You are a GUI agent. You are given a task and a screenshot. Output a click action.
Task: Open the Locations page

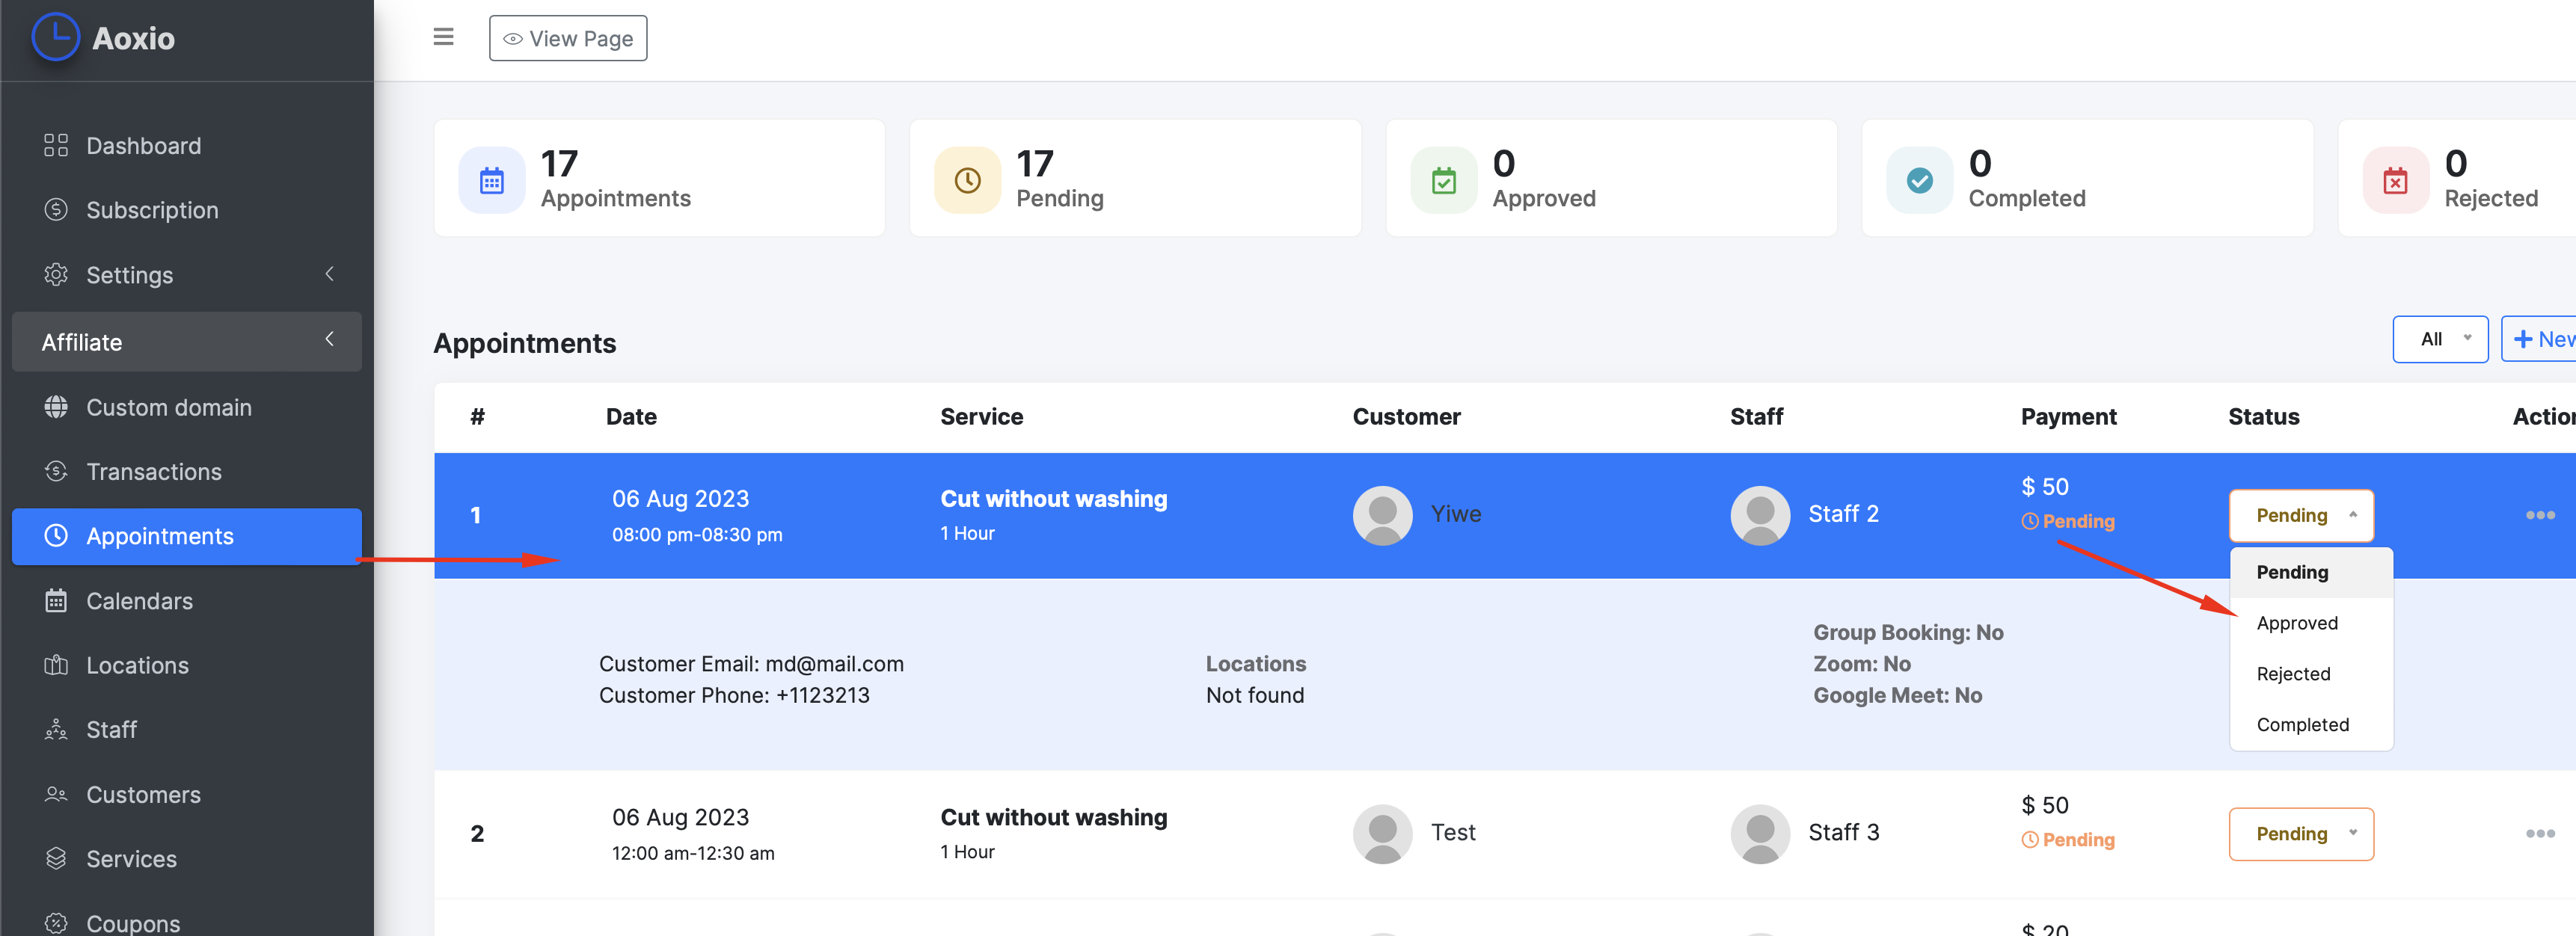(x=137, y=665)
